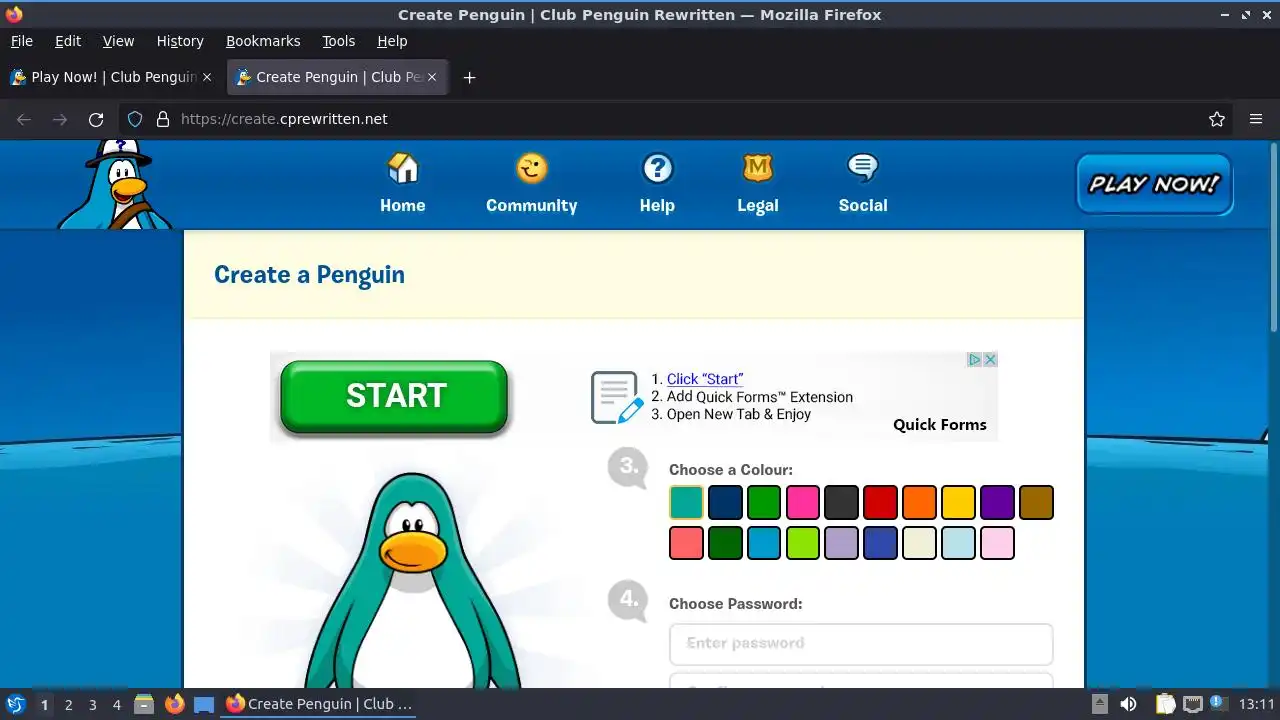Image resolution: width=1280 pixels, height=720 pixels.
Task: Open the Tools menu
Action: 338,41
